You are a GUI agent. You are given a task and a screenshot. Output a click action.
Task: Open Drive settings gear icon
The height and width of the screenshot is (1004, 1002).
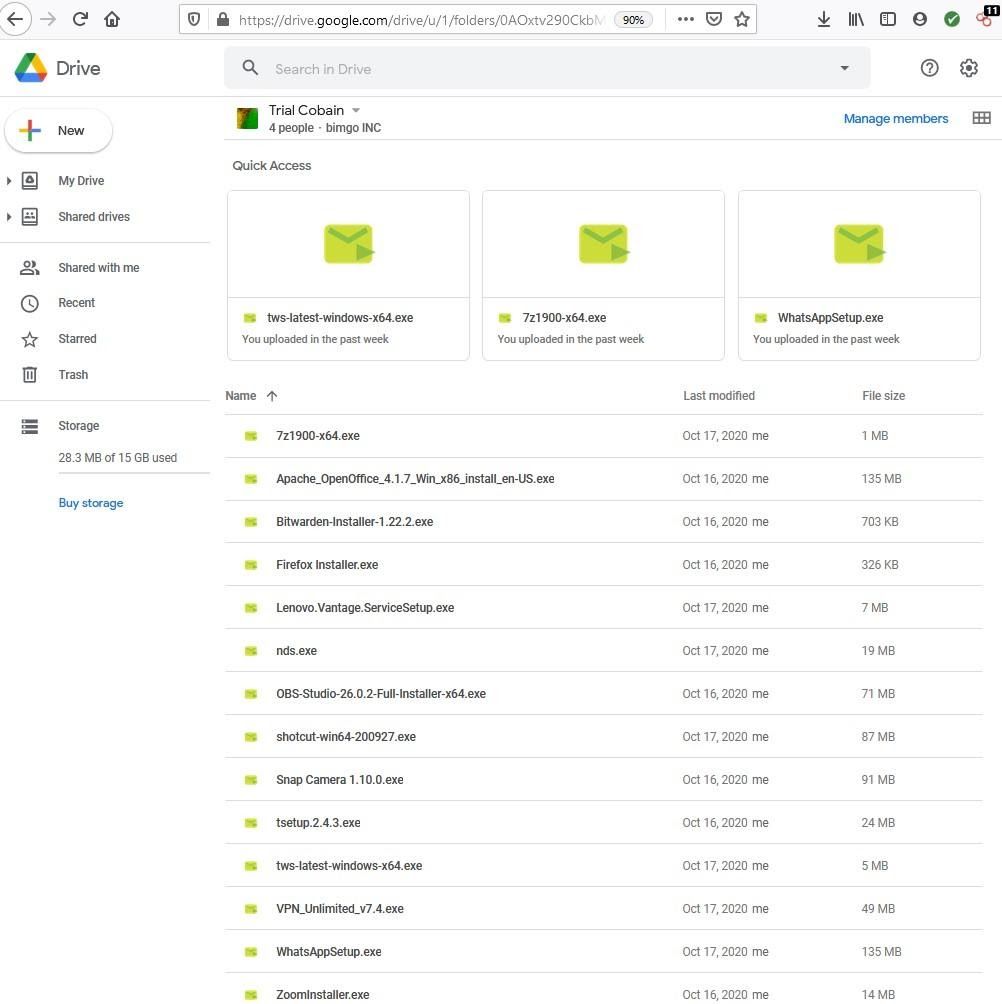(x=969, y=68)
